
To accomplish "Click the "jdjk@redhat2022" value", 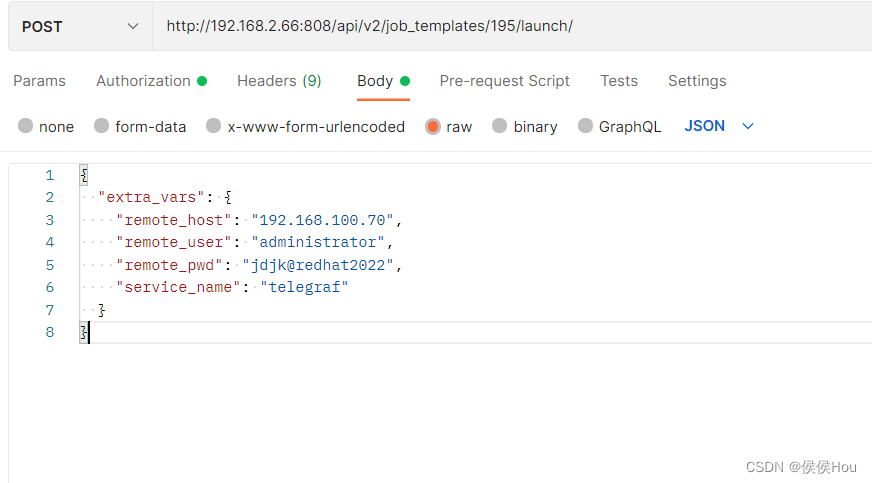I will coord(318,265).
